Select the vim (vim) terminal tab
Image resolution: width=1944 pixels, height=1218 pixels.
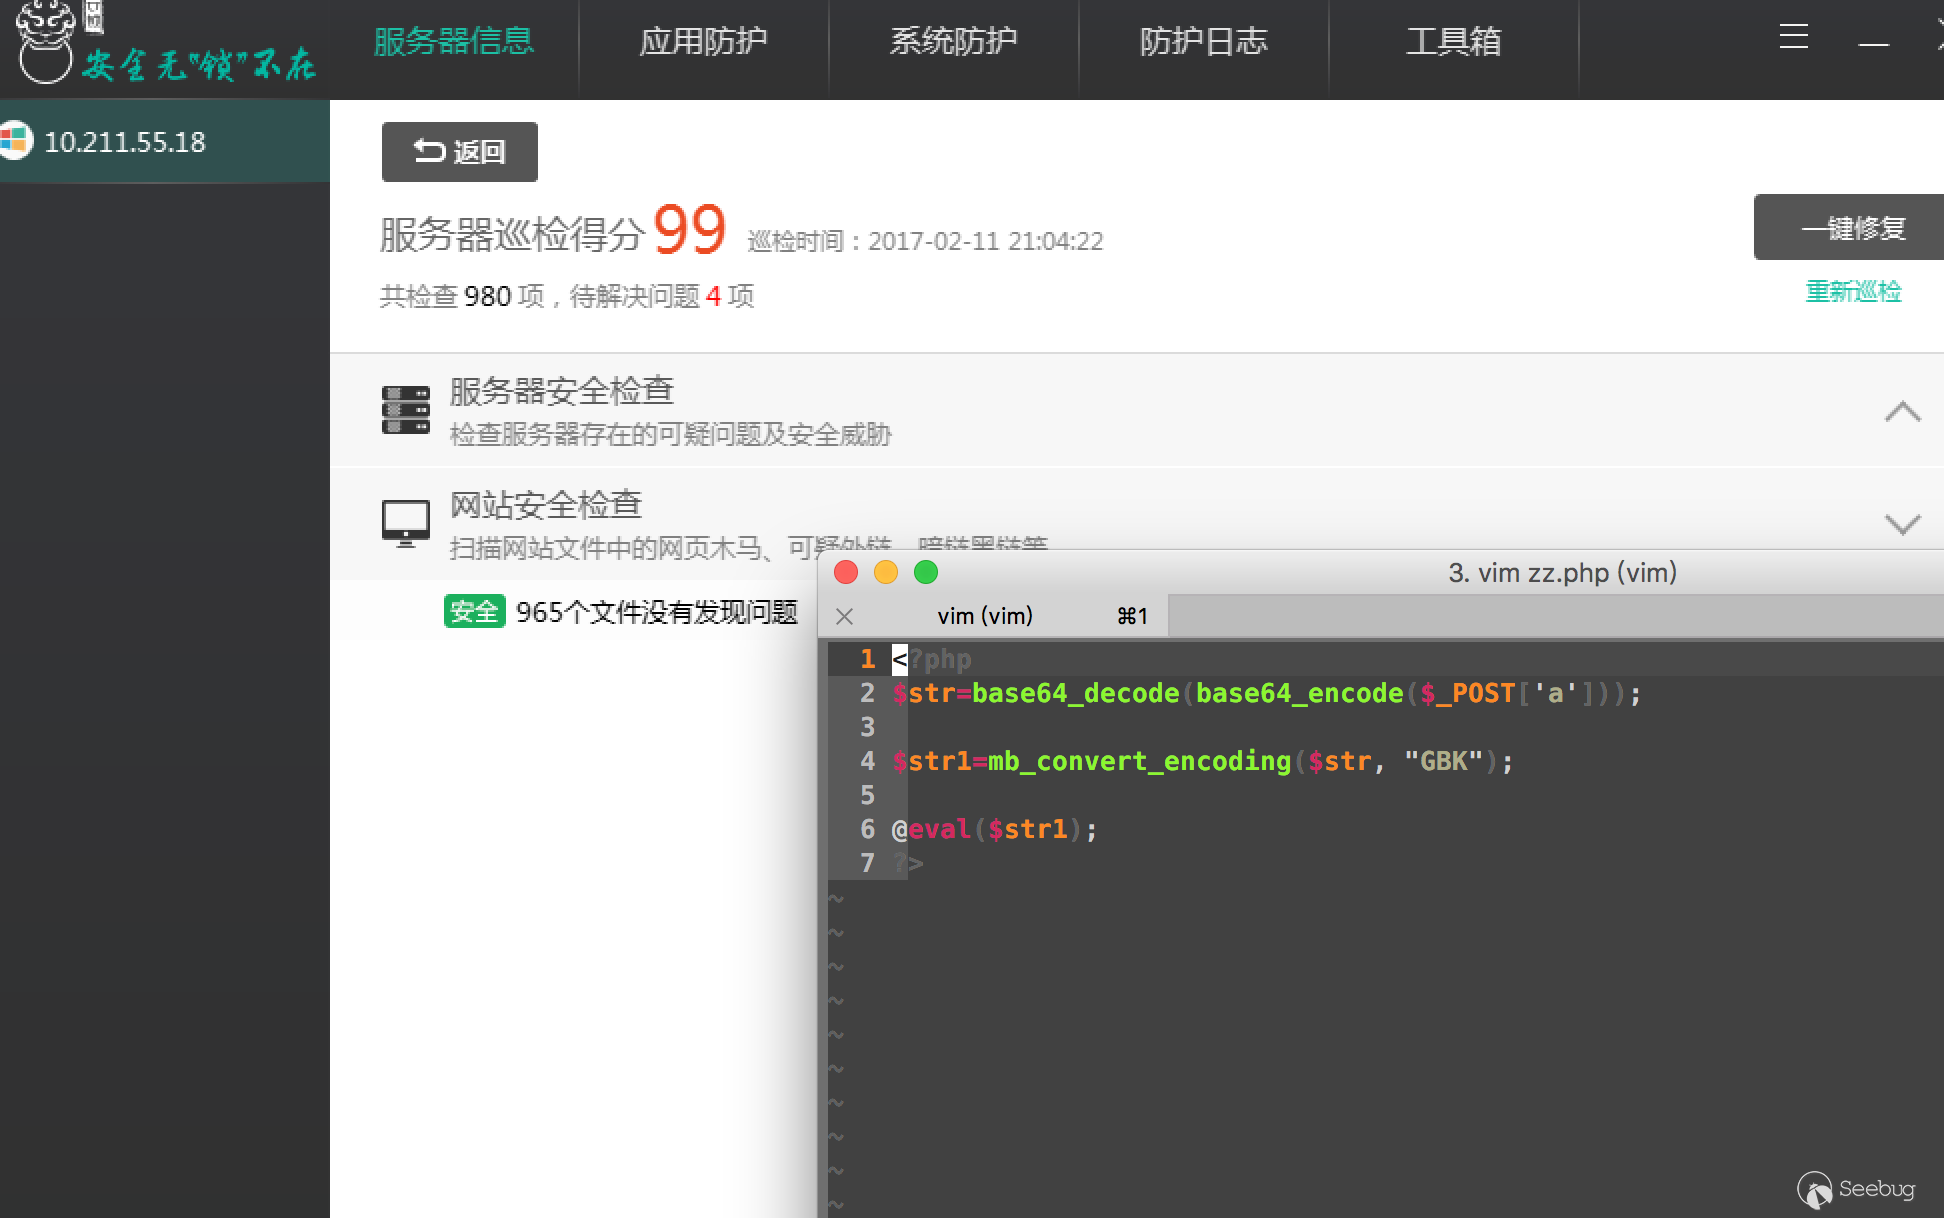[x=985, y=616]
